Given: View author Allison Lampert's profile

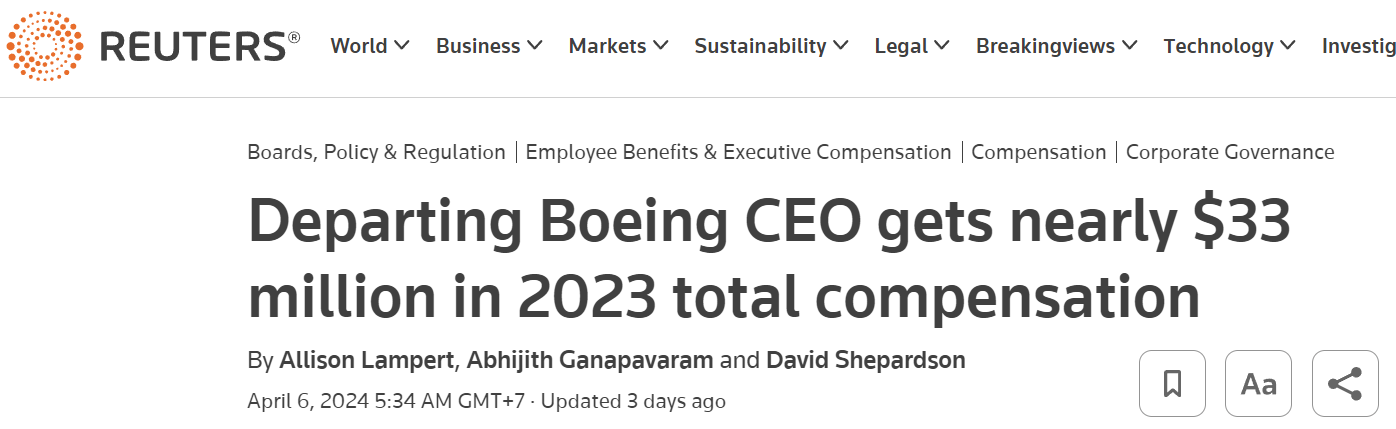Looking at the screenshot, I should 365,360.
